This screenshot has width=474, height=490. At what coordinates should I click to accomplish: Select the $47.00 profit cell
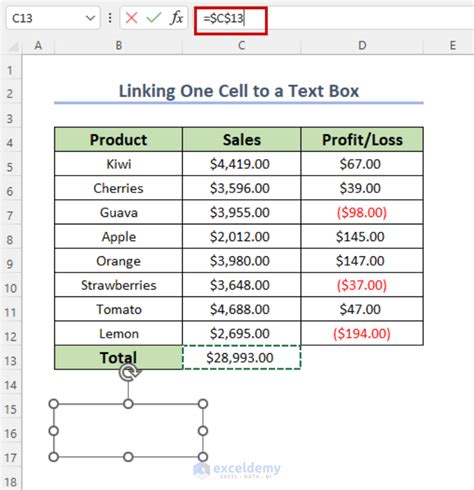point(362,309)
